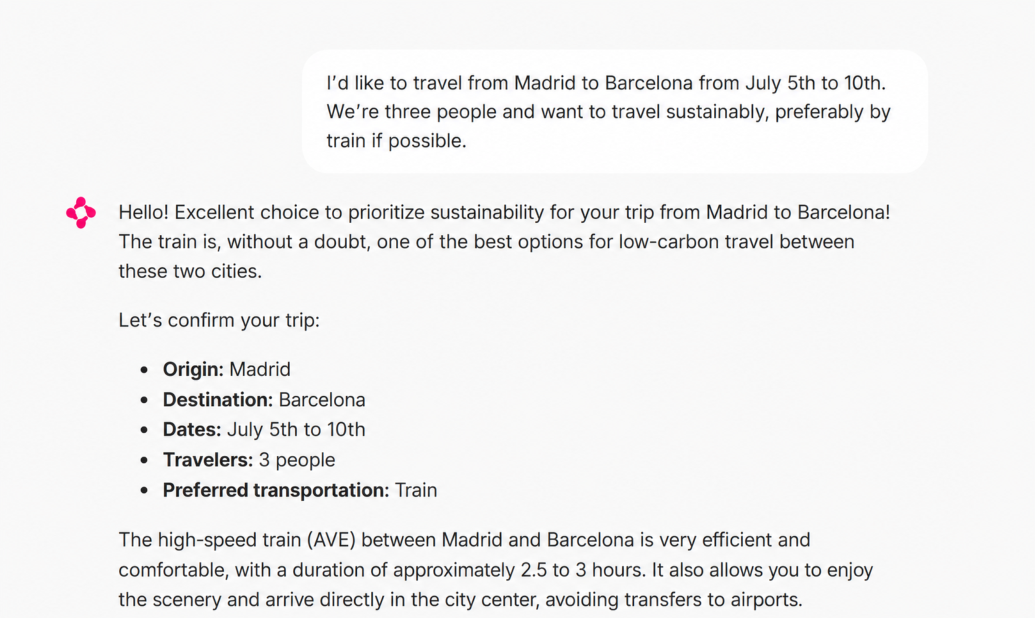The width and height of the screenshot is (1035, 618).
Task: Click "Barcelona" in the Destination line
Action: click(322, 399)
